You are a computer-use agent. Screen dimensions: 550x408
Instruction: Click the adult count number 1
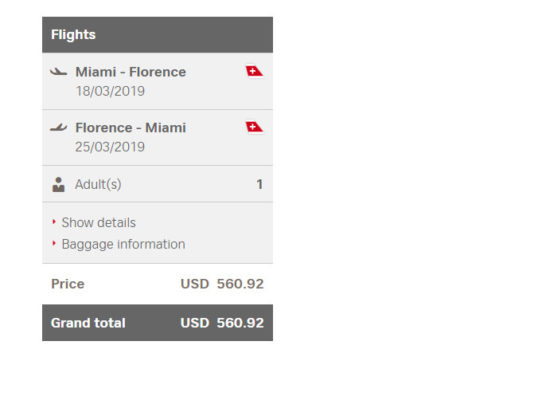pos(260,184)
